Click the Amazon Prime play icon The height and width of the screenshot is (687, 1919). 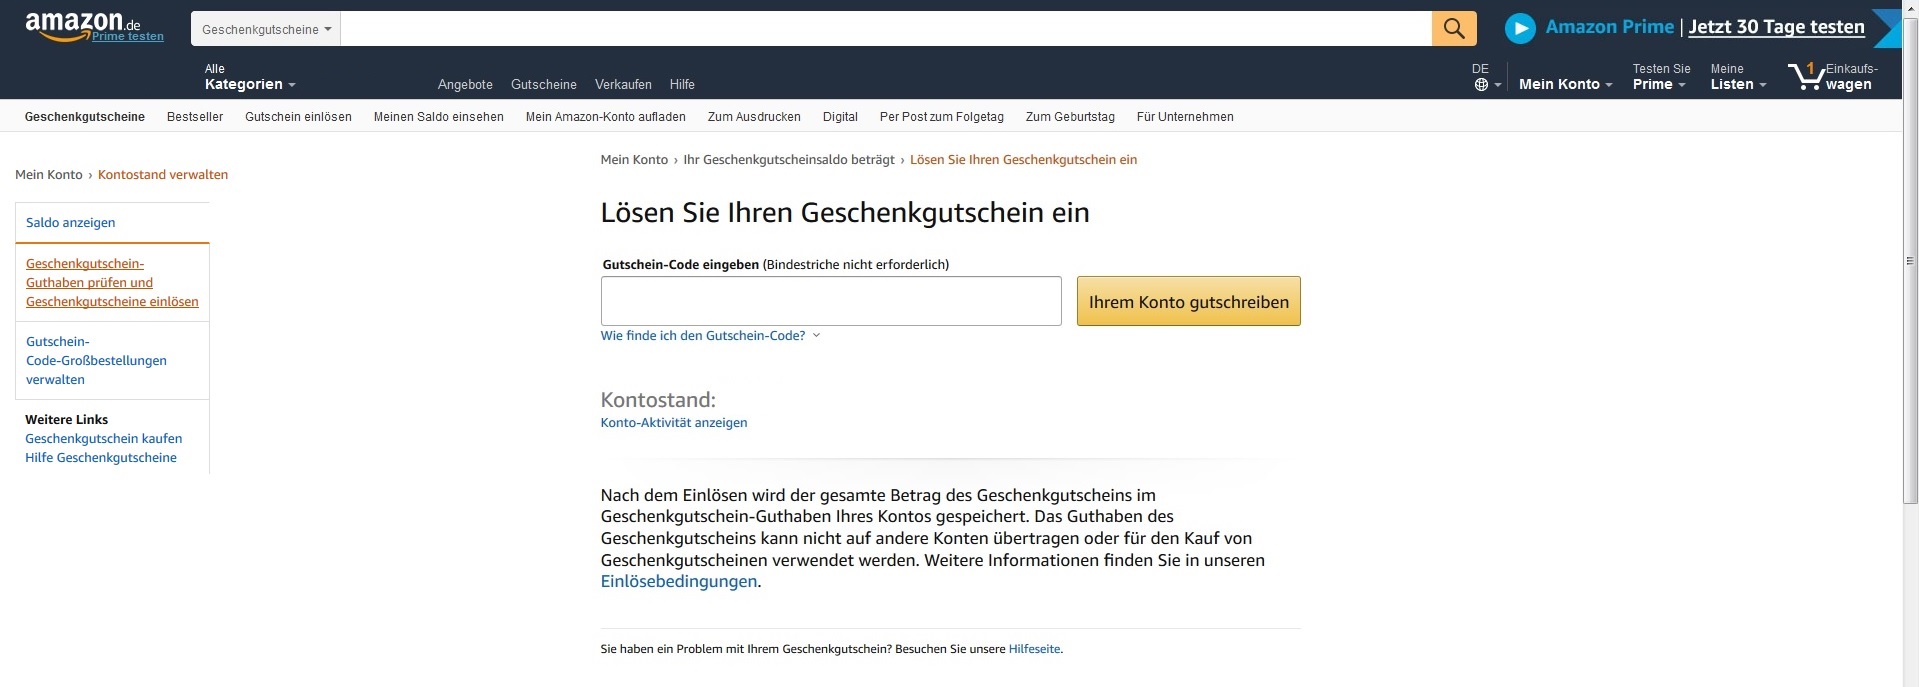(x=1520, y=28)
